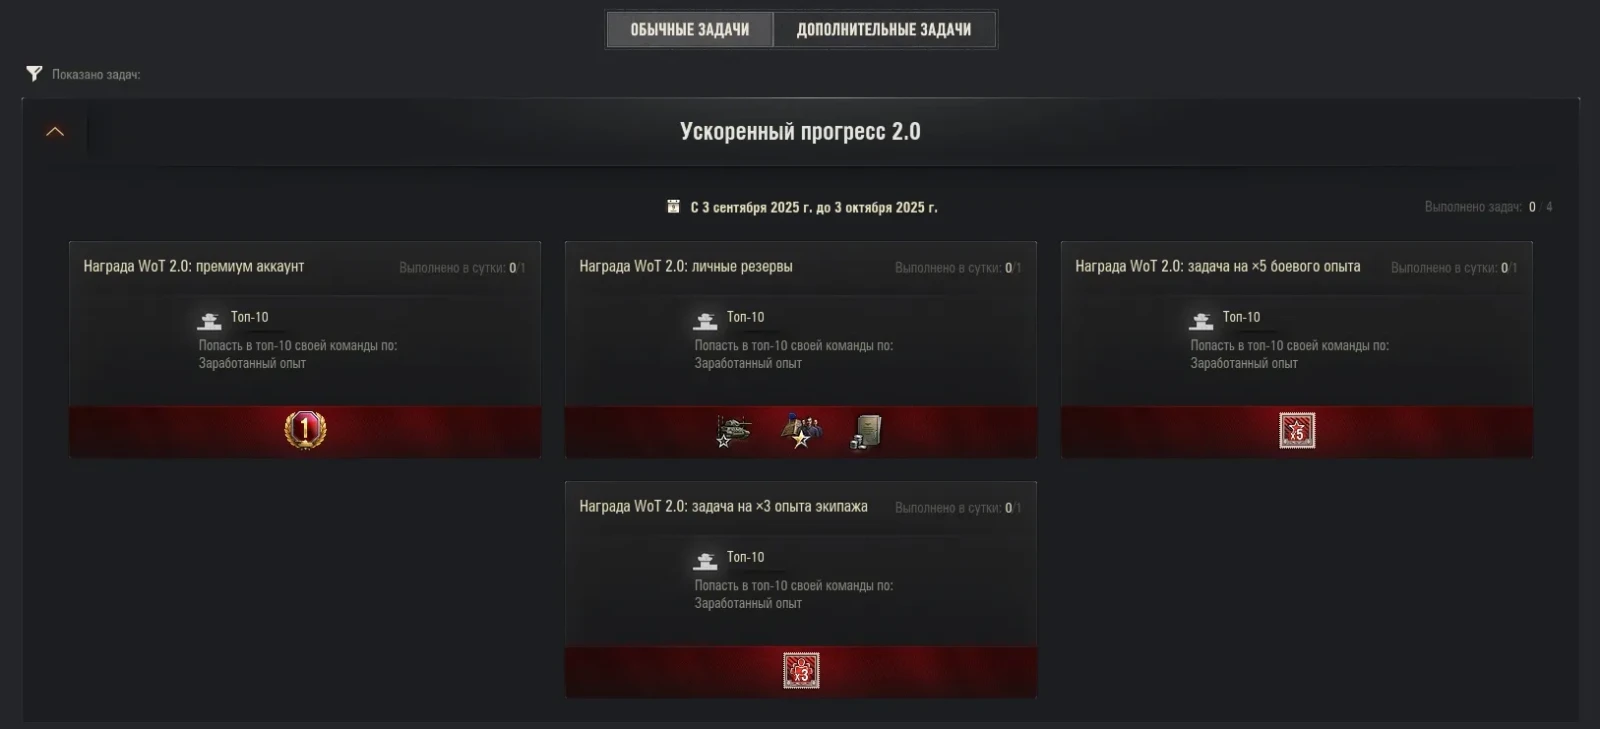
Task: Switch to Дополнительные задачи tab
Action: click(884, 30)
